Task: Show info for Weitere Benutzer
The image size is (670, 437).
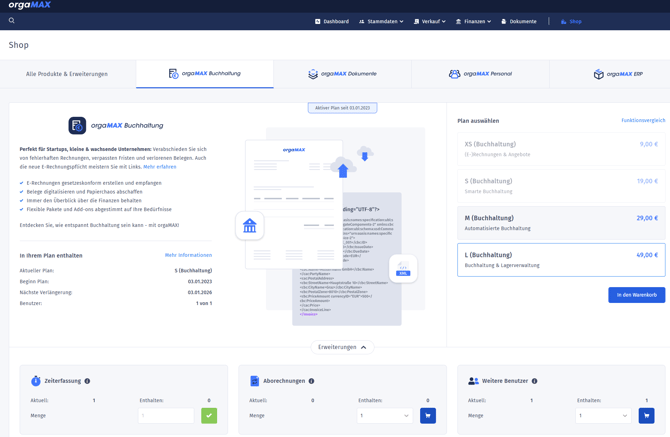Action: click(535, 381)
